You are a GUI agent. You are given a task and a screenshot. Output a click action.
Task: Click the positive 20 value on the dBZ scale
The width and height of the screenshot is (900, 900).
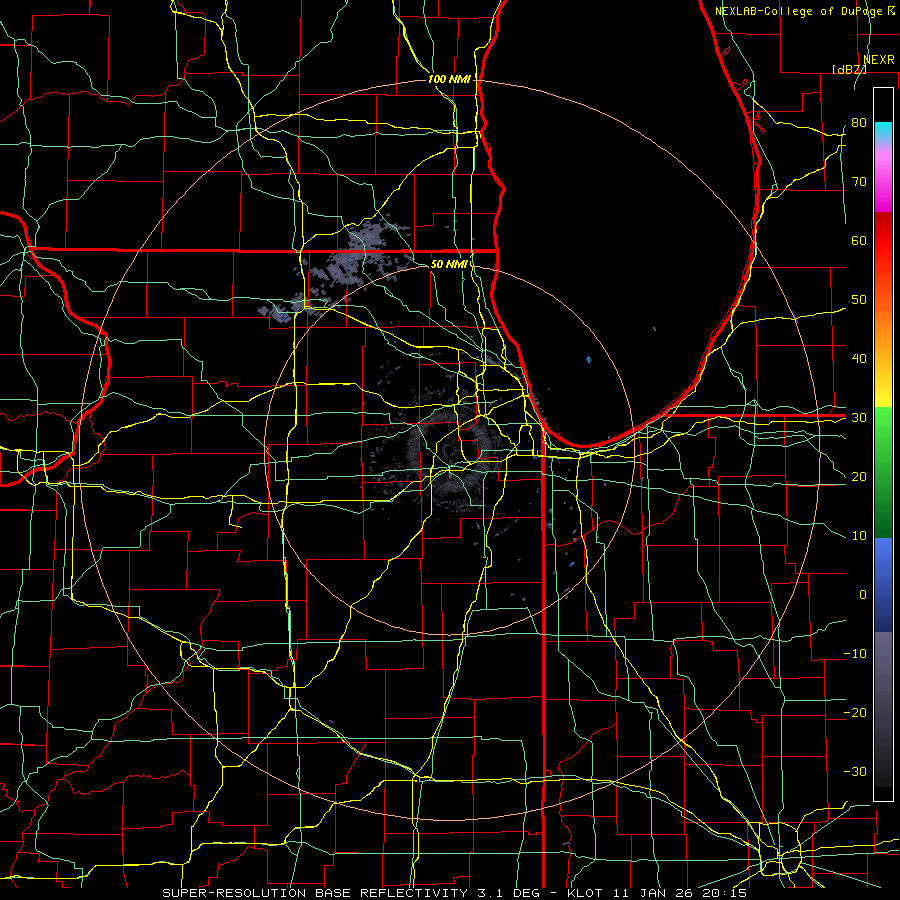pyautogui.click(x=859, y=476)
